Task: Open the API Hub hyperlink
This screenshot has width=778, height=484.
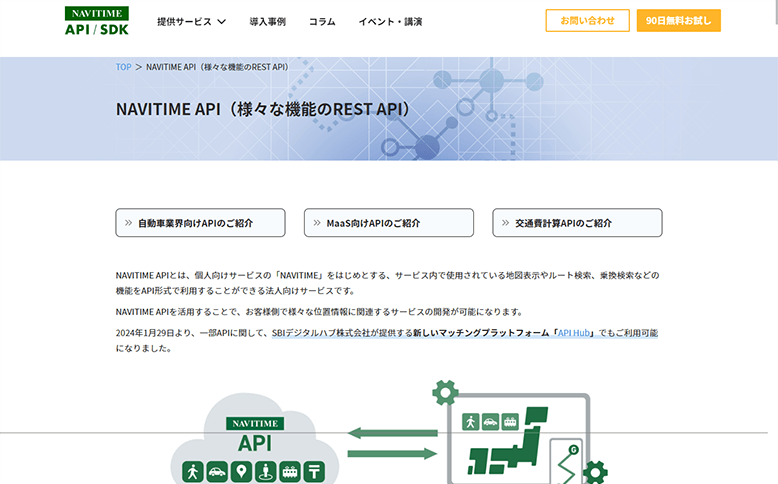Action: pyautogui.click(x=575, y=333)
